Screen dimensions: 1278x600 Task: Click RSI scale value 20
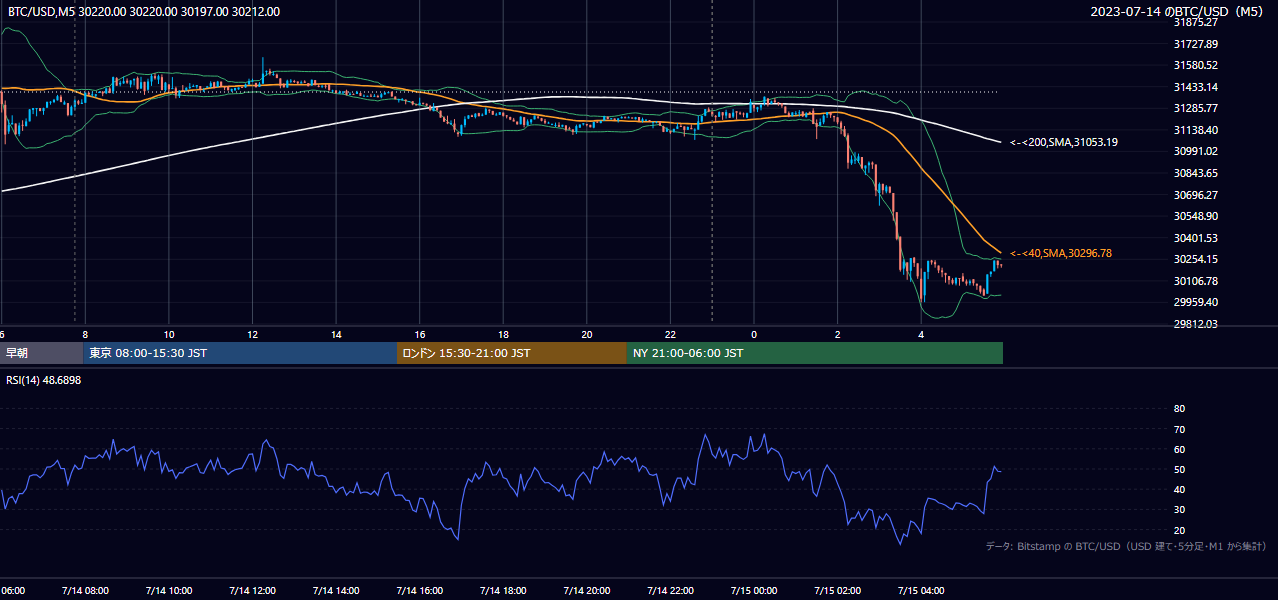pyautogui.click(x=1179, y=530)
